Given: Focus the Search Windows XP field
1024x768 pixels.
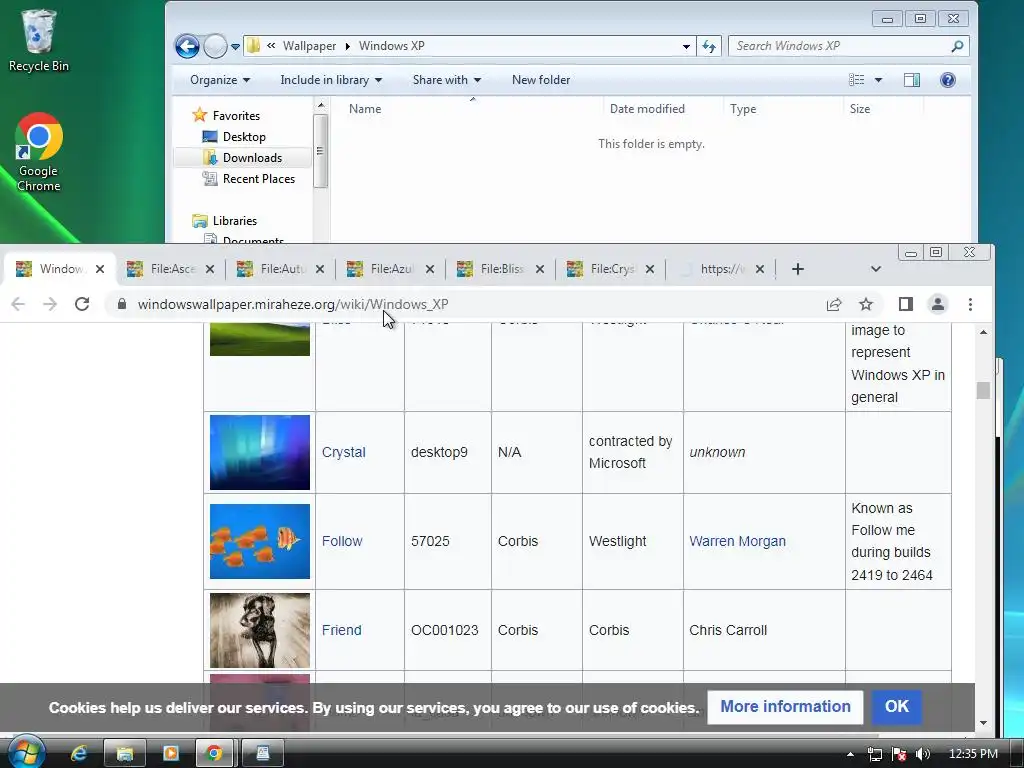Looking at the screenshot, I should click(x=839, y=46).
